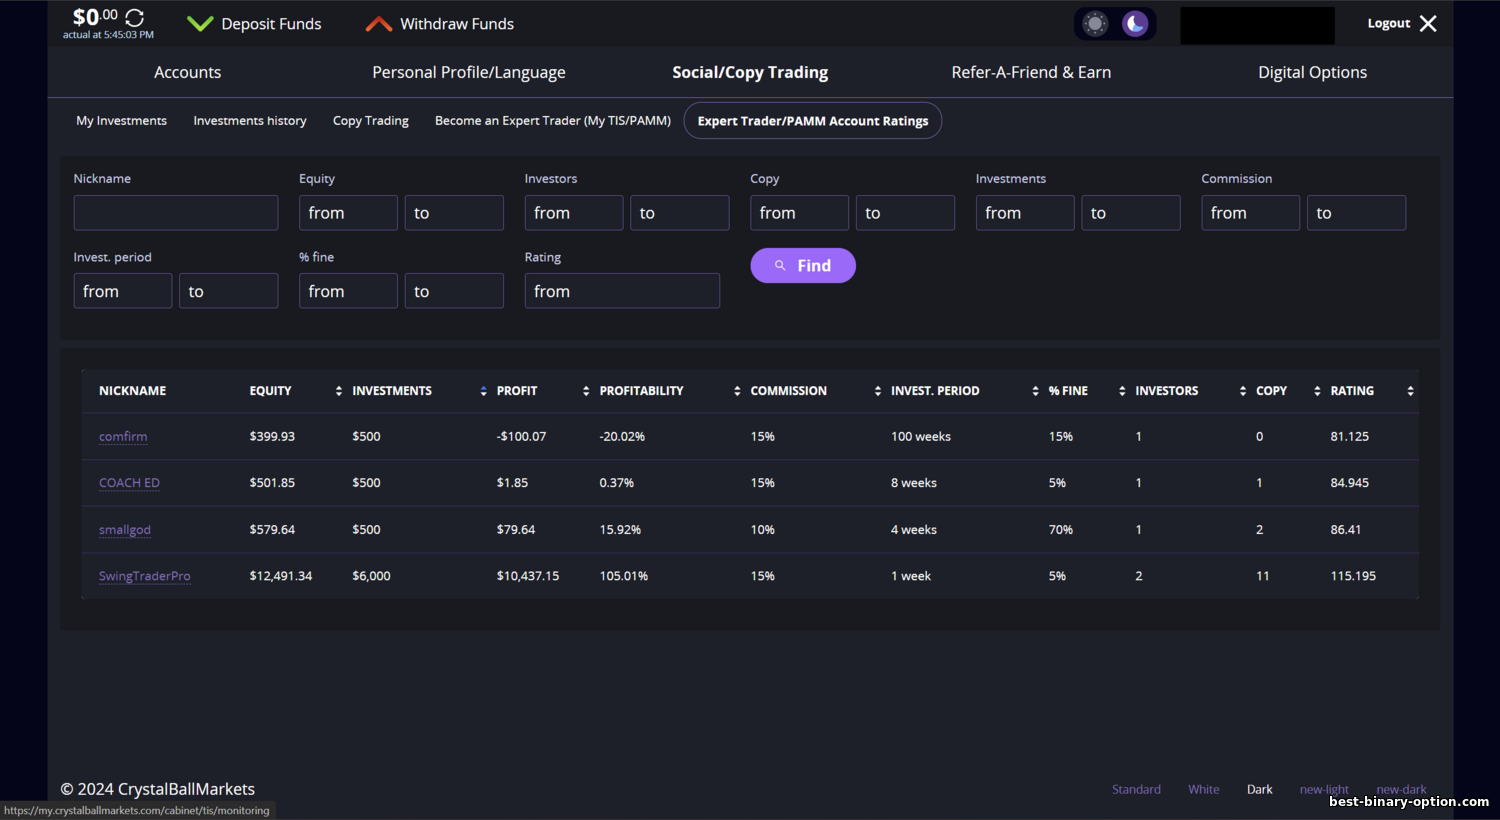Sort by Investors column arrows
The width and height of the screenshot is (1500, 820).
[1243, 391]
